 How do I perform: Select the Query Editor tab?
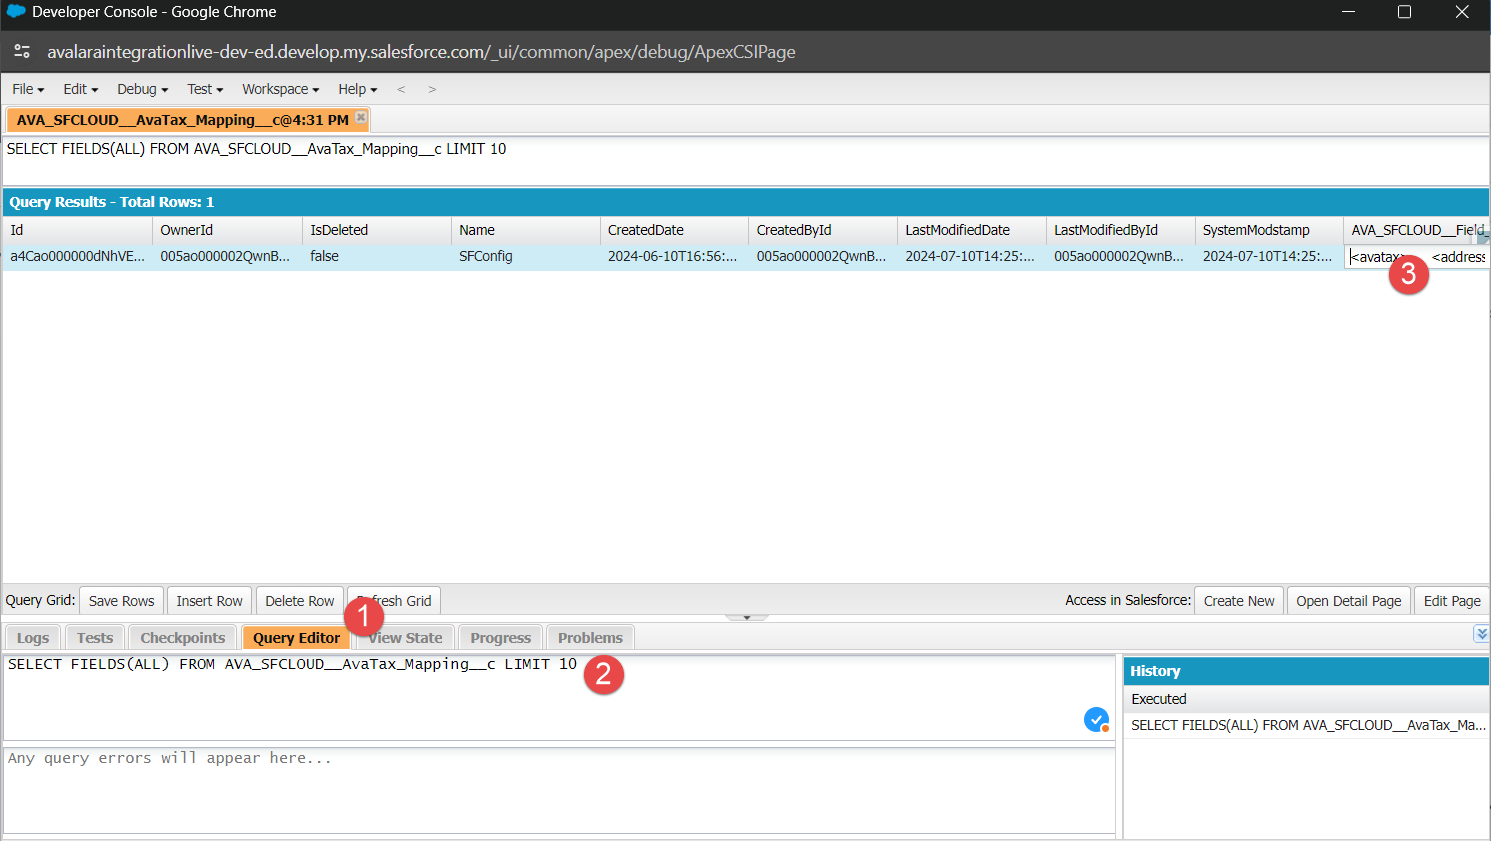[297, 638]
